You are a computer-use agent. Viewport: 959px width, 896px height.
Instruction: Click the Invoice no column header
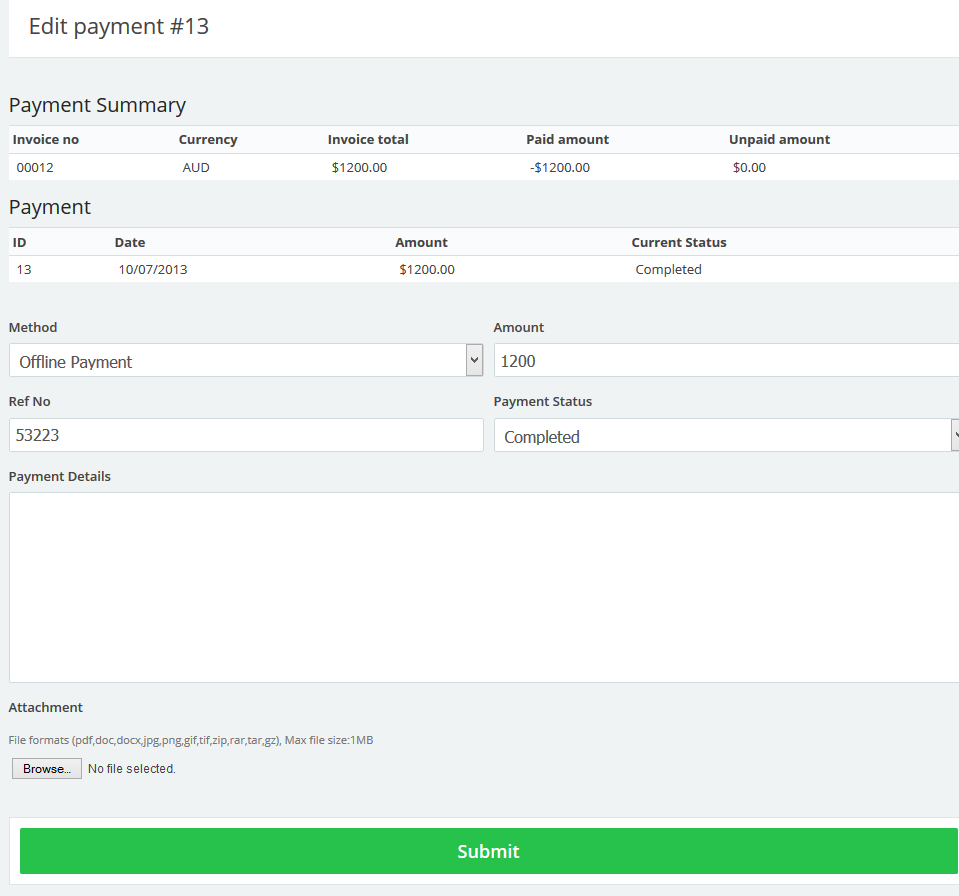(46, 140)
